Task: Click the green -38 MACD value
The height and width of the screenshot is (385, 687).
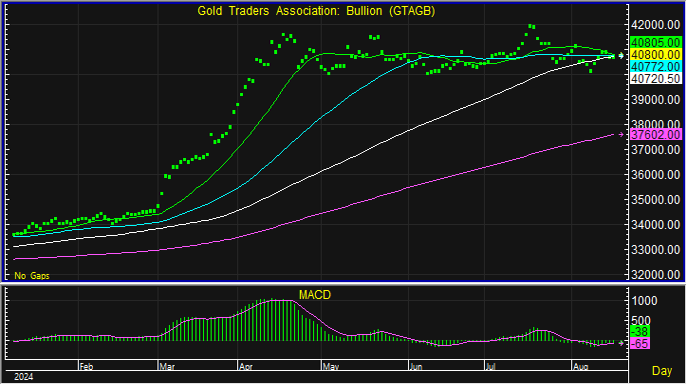Action: 640,332
